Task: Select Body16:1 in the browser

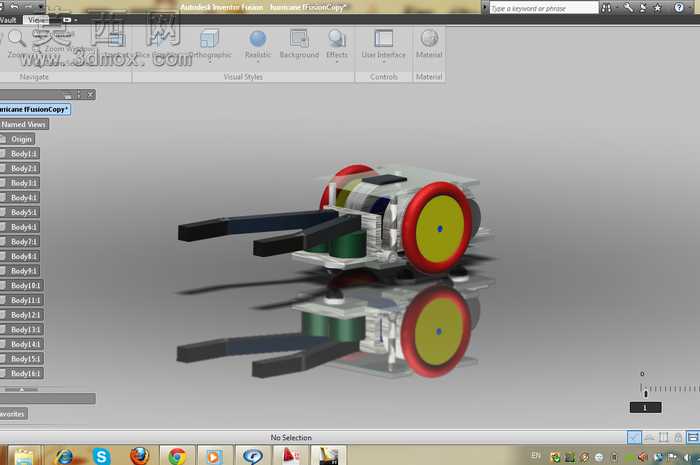Action: (x=21, y=374)
